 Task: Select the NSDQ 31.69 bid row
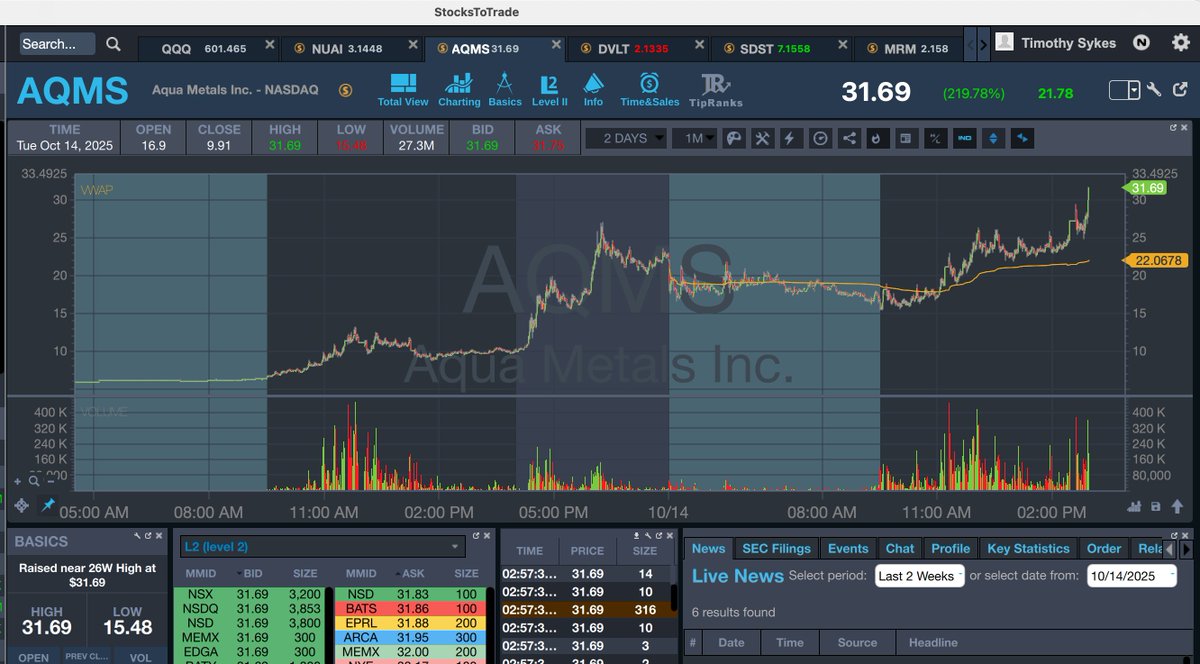(x=248, y=608)
